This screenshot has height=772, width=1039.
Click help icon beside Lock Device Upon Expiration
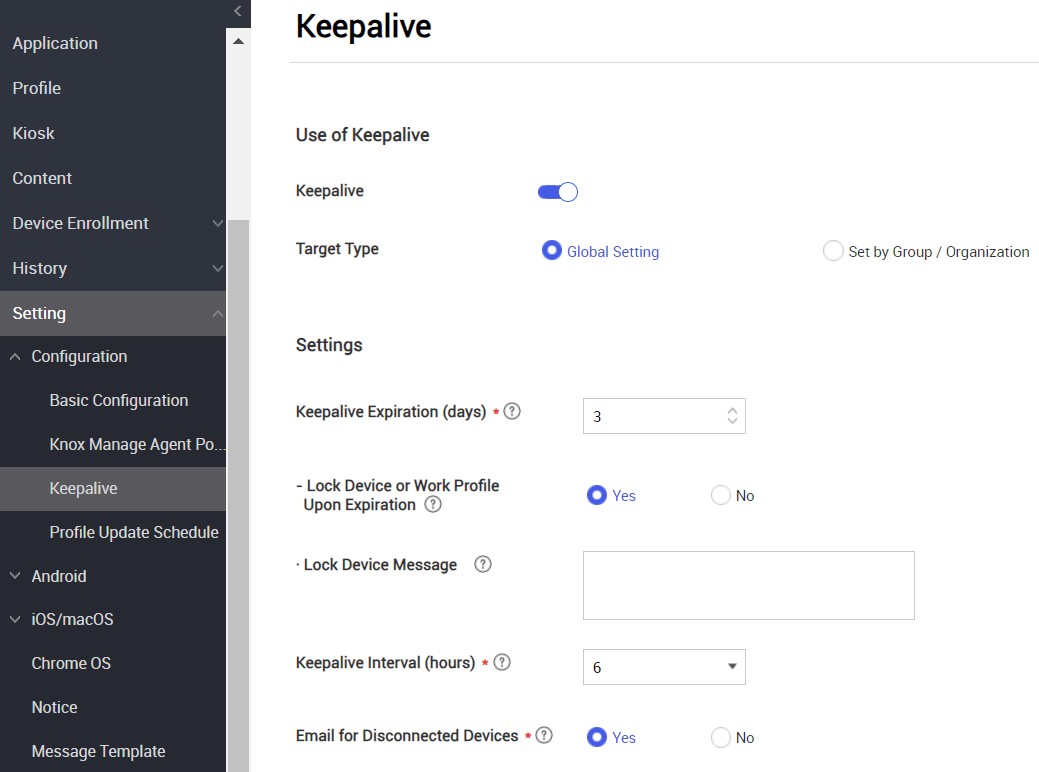coord(432,504)
